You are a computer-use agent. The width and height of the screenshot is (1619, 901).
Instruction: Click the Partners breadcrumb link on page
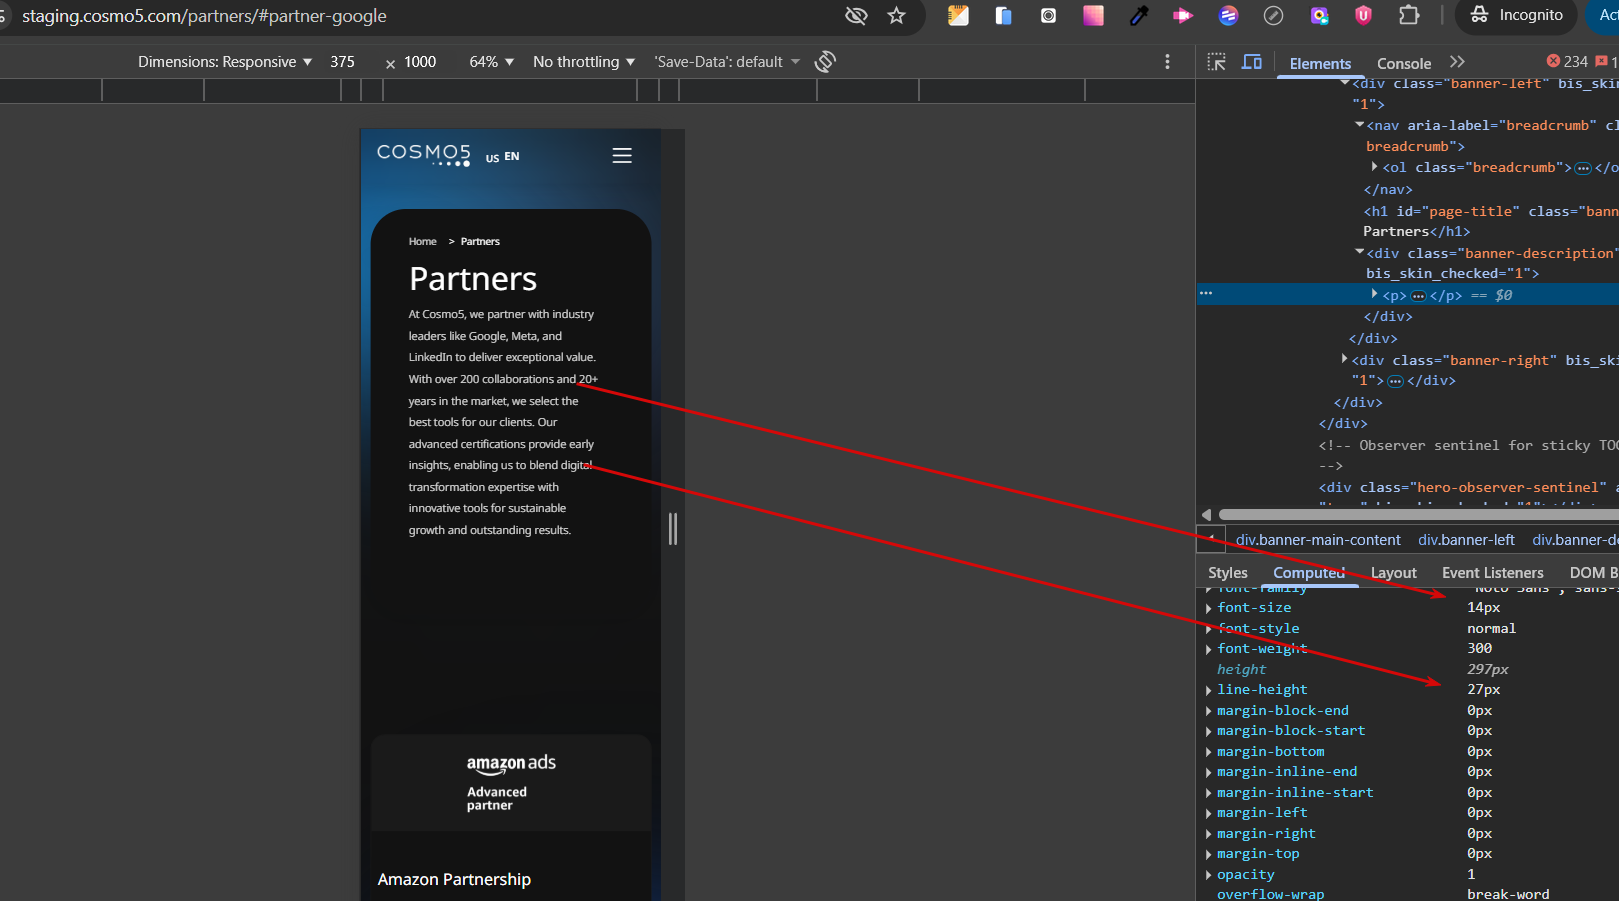480,242
